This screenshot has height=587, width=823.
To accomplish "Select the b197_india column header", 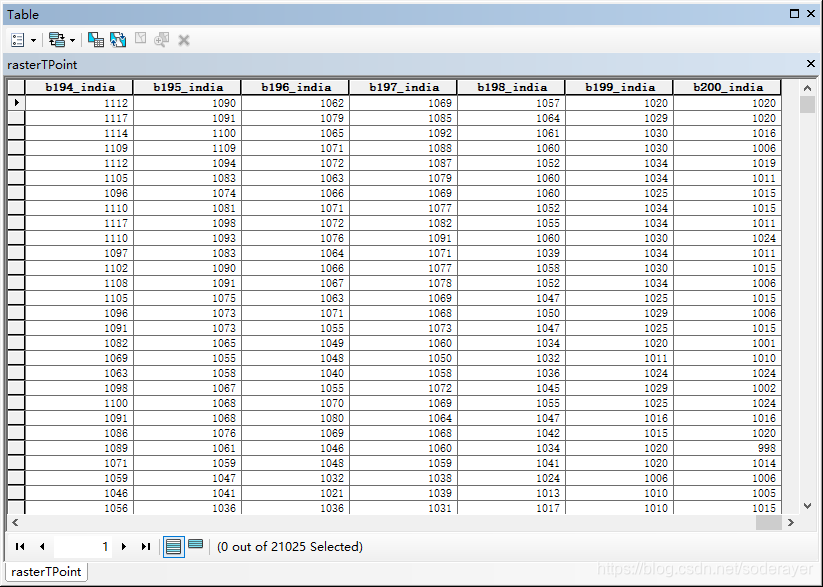I will coord(404,87).
